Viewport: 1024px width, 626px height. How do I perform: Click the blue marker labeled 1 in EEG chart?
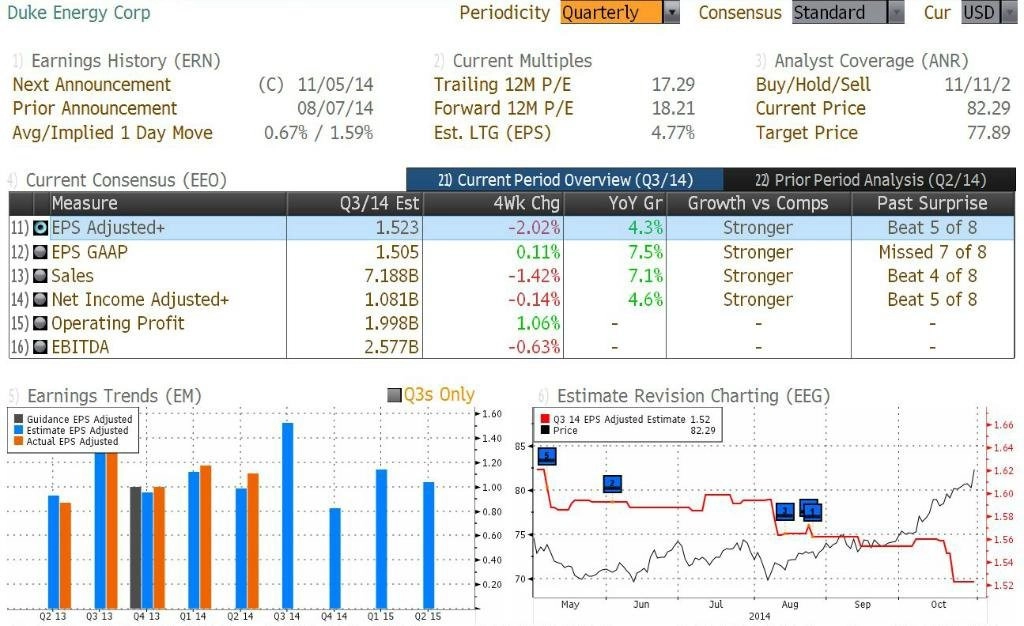pyautogui.click(x=812, y=512)
